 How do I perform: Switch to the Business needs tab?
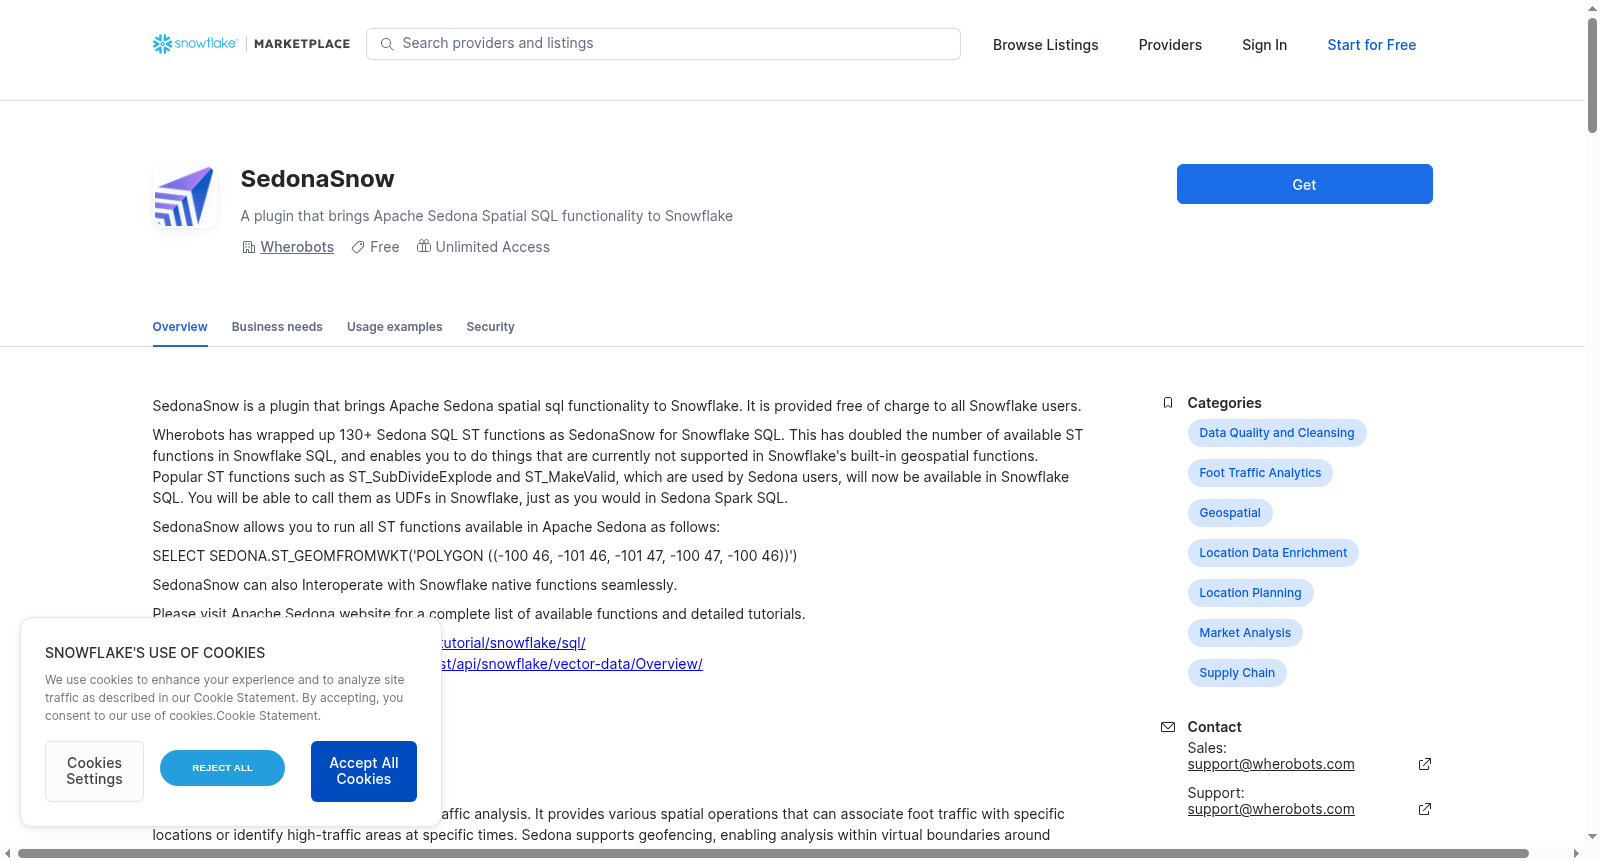coord(277,327)
